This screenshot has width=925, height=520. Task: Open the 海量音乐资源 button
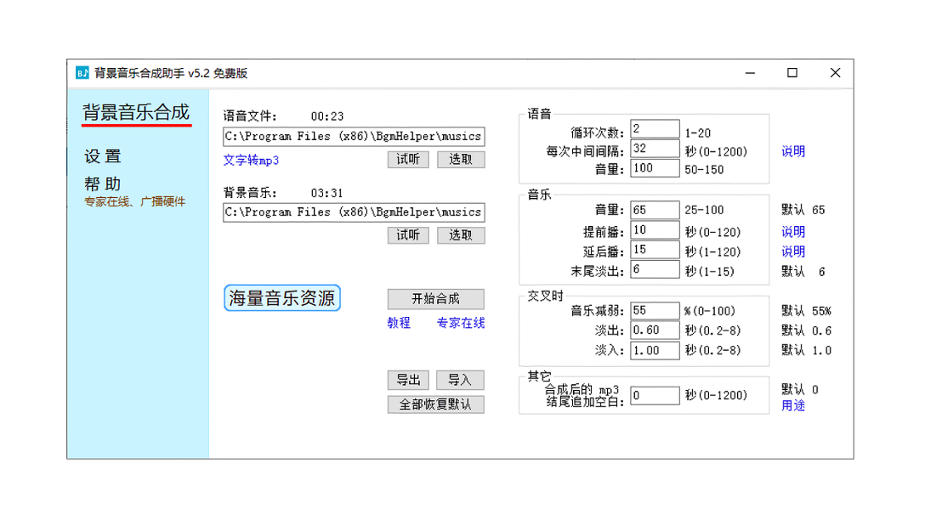click(282, 298)
